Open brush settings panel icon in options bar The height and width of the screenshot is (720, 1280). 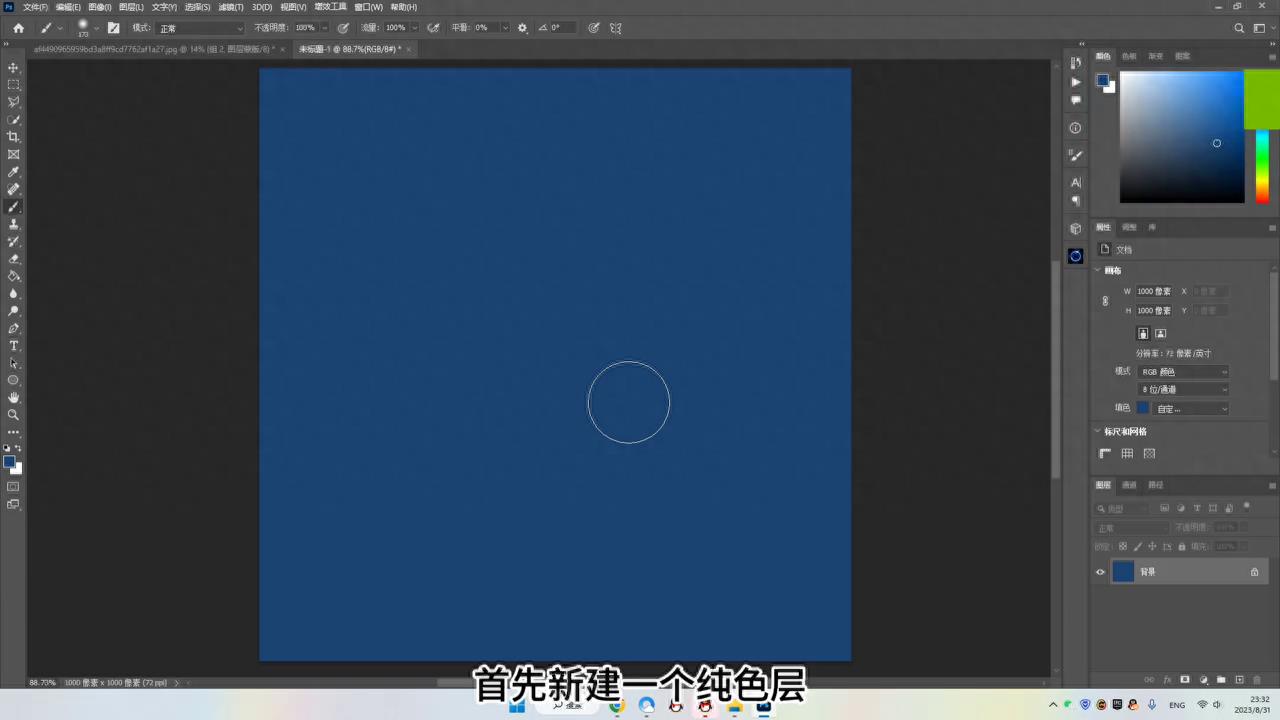113,28
